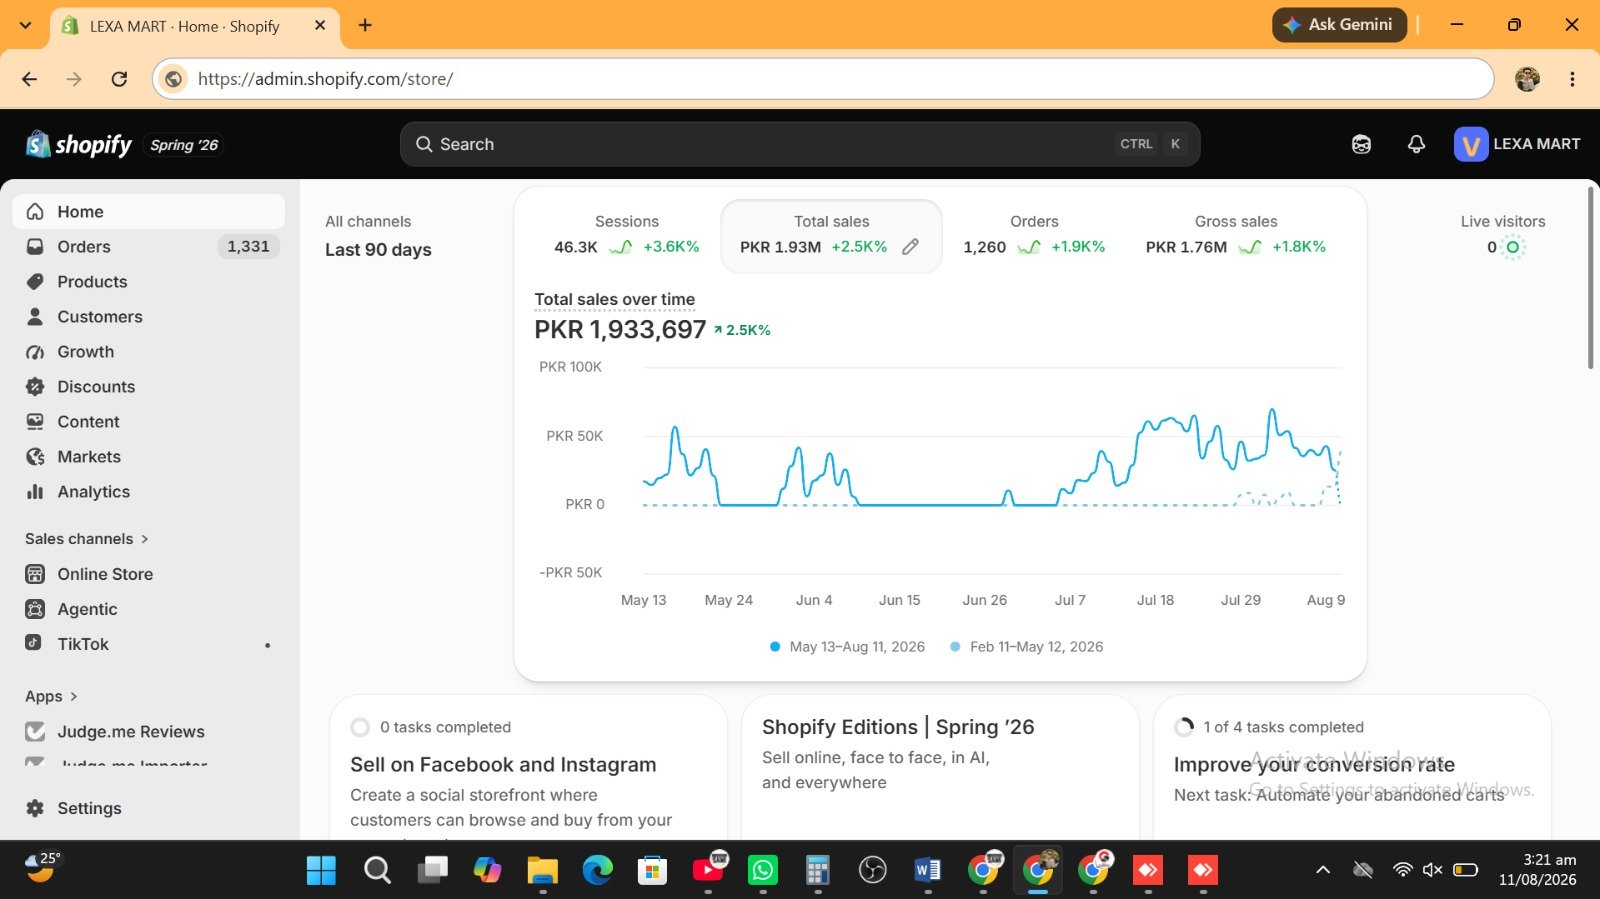Click the 0 tasks completed circle
Viewport: 1600px width, 899px height.
click(x=360, y=728)
